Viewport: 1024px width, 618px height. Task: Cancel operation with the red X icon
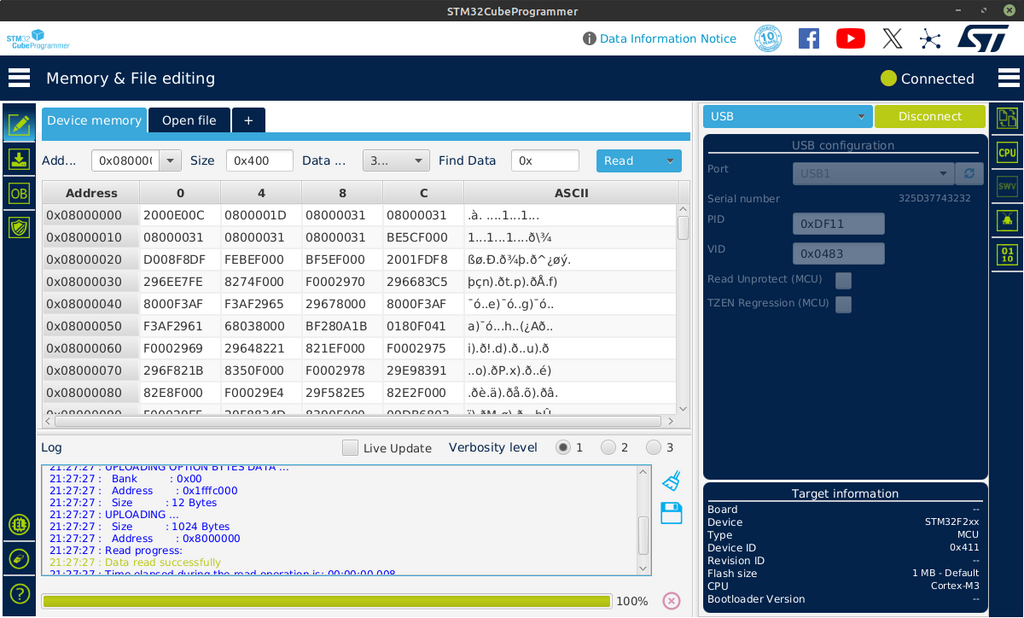click(671, 600)
